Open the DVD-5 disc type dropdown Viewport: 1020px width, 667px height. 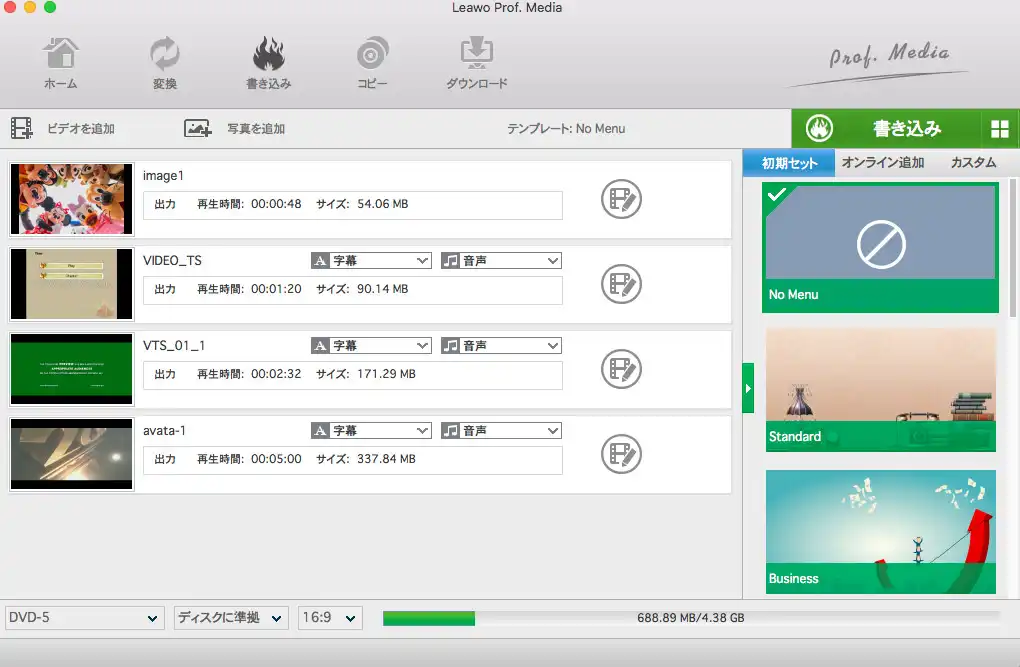[x=84, y=617]
